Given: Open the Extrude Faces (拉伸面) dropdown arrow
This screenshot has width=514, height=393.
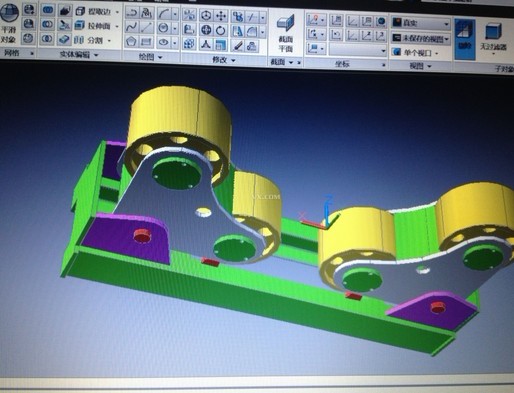Looking at the screenshot, I should tap(117, 26).
